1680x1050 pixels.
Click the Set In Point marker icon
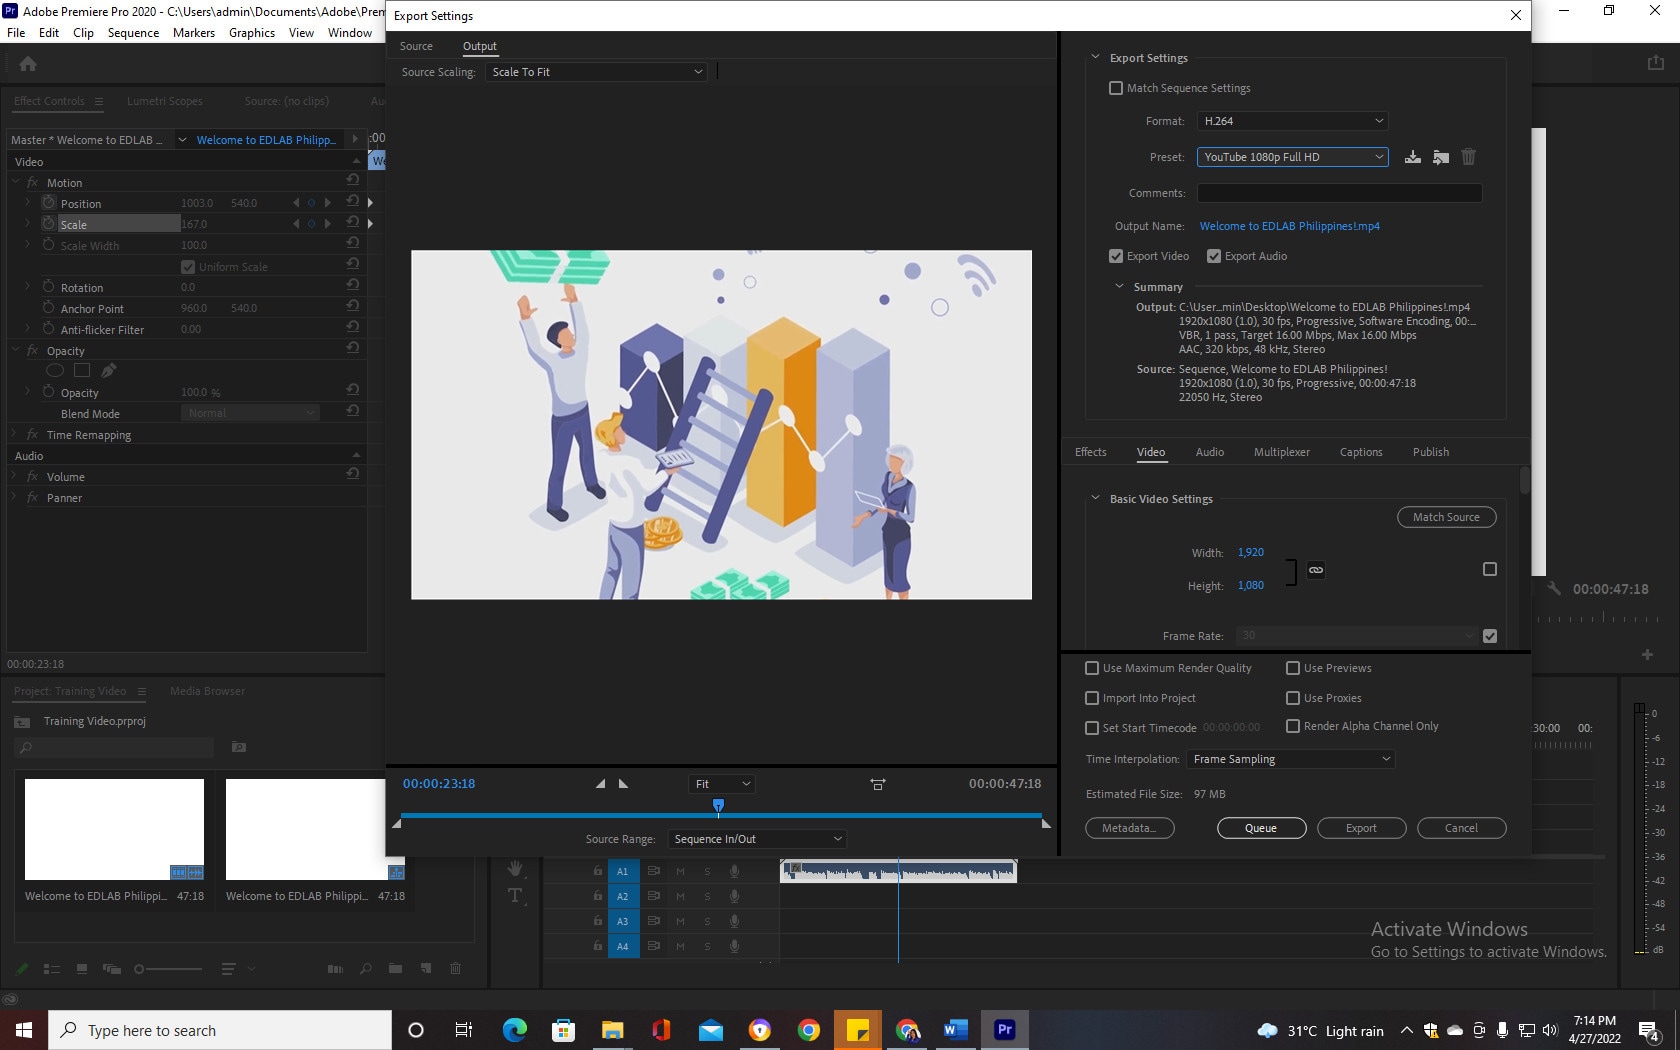point(600,784)
